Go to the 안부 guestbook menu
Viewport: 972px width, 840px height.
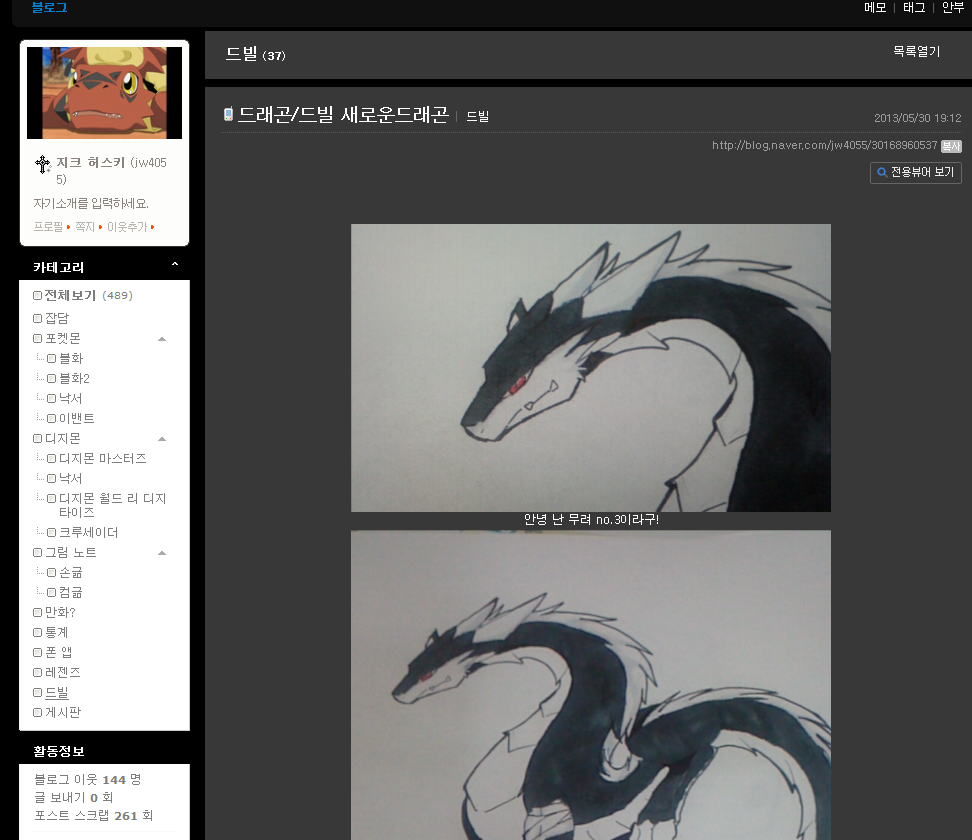pyautogui.click(x=953, y=8)
